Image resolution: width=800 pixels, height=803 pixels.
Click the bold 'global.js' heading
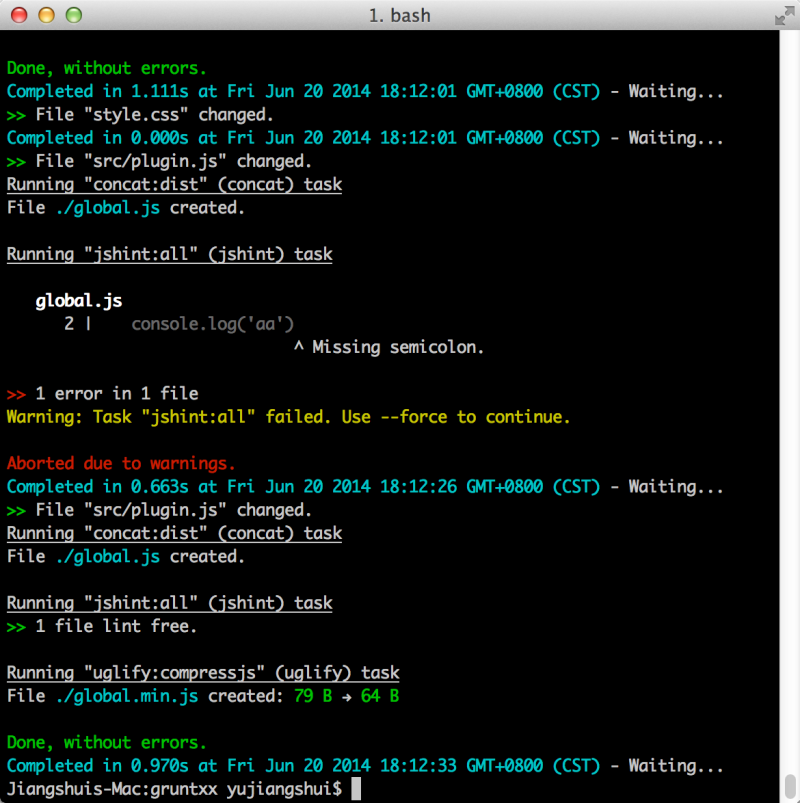pyautogui.click(x=79, y=301)
